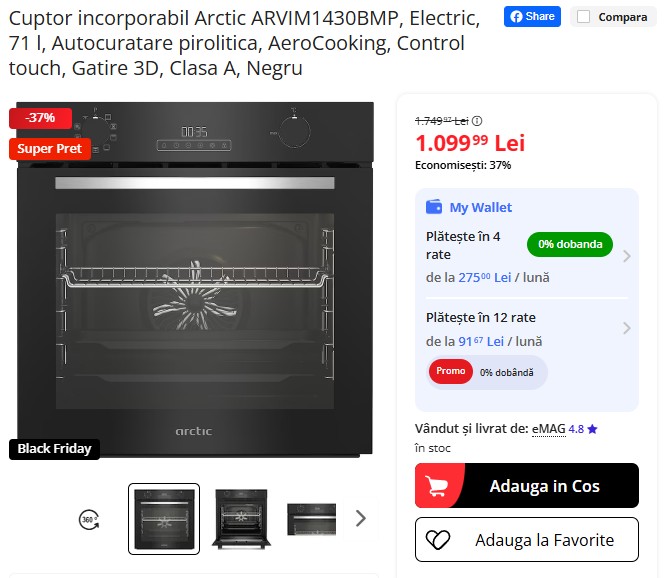The height and width of the screenshot is (578, 671).
Task: Click the heart favorite icon
Action: pyautogui.click(x=438, y=540)
